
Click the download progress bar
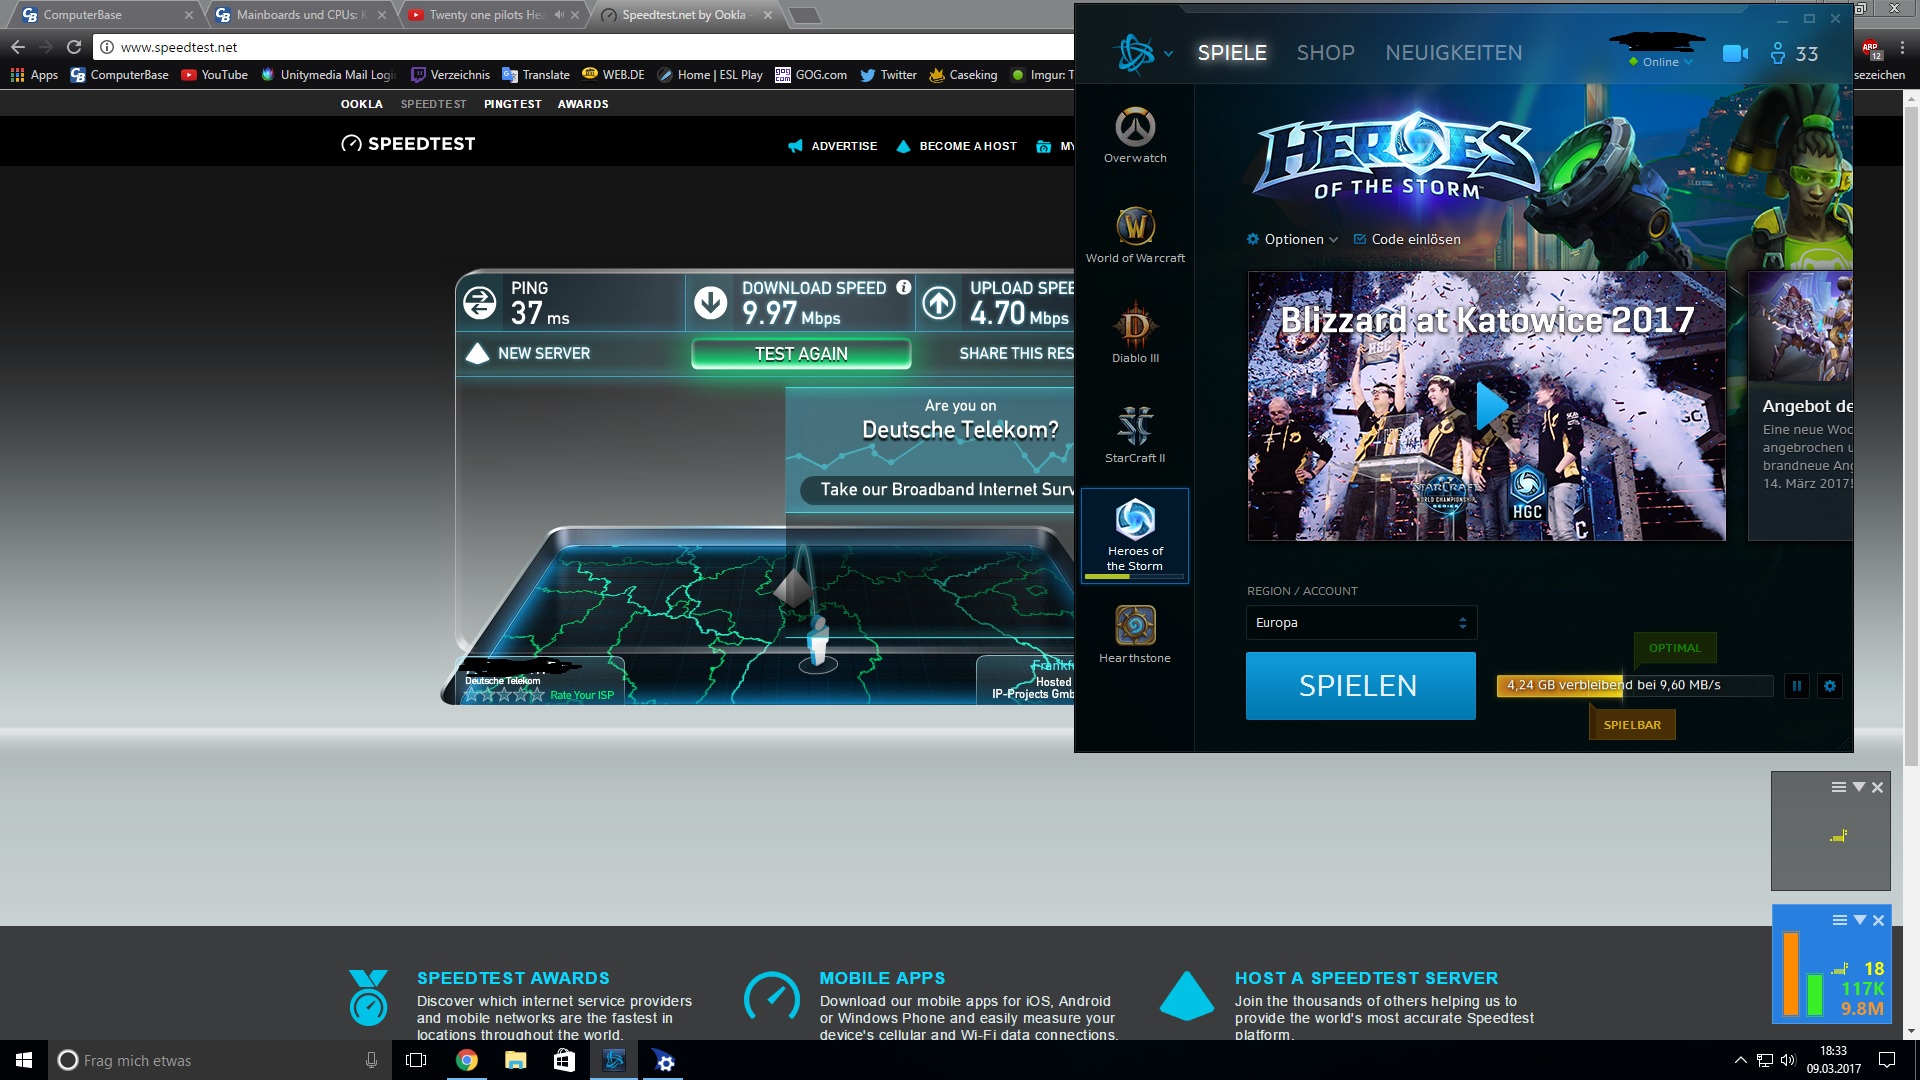pos(1634,686)
